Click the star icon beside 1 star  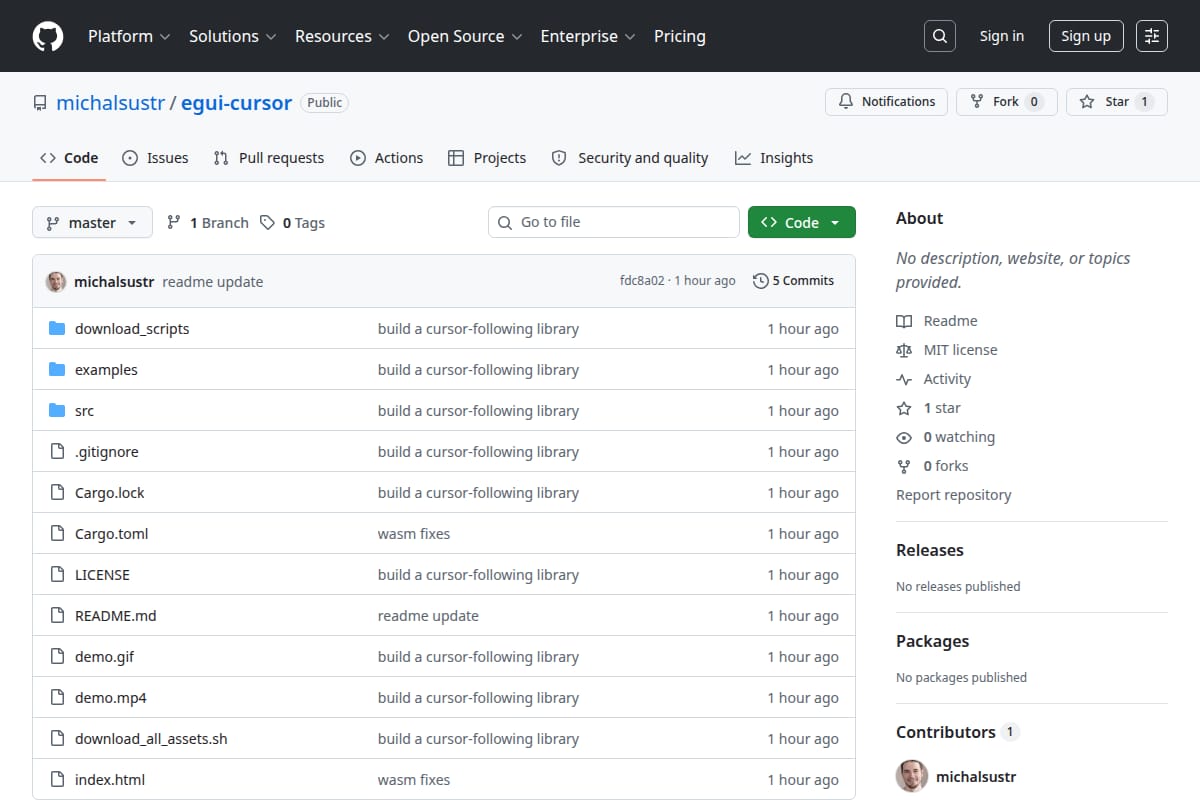tap(904, 408)
